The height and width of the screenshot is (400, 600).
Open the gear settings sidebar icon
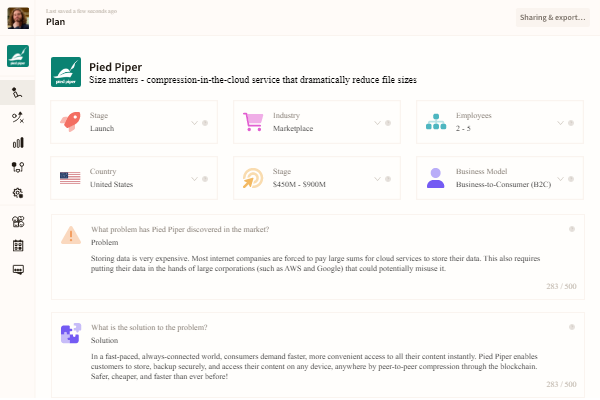[17, 192]
